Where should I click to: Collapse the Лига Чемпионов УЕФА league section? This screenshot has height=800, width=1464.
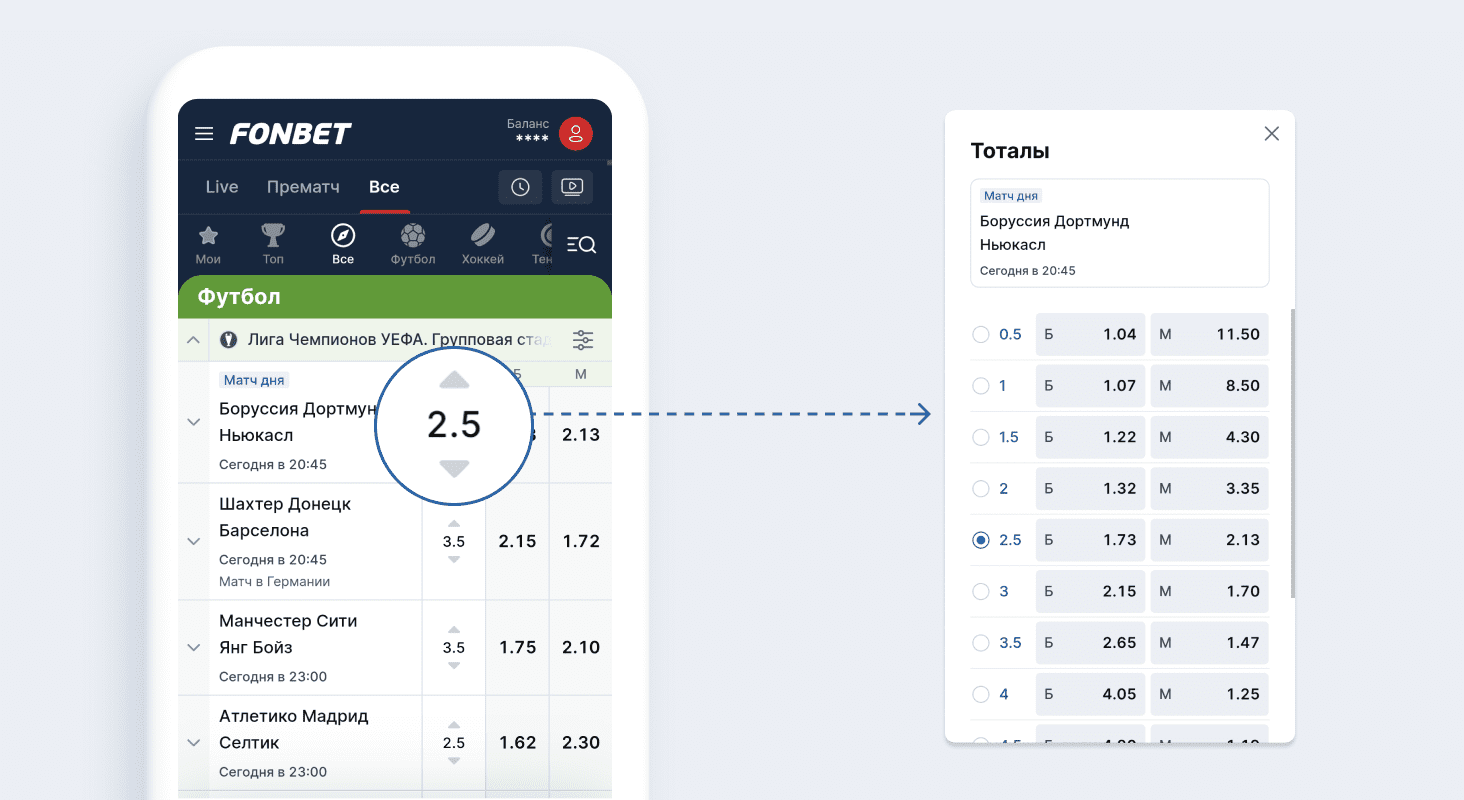(194, 340)
